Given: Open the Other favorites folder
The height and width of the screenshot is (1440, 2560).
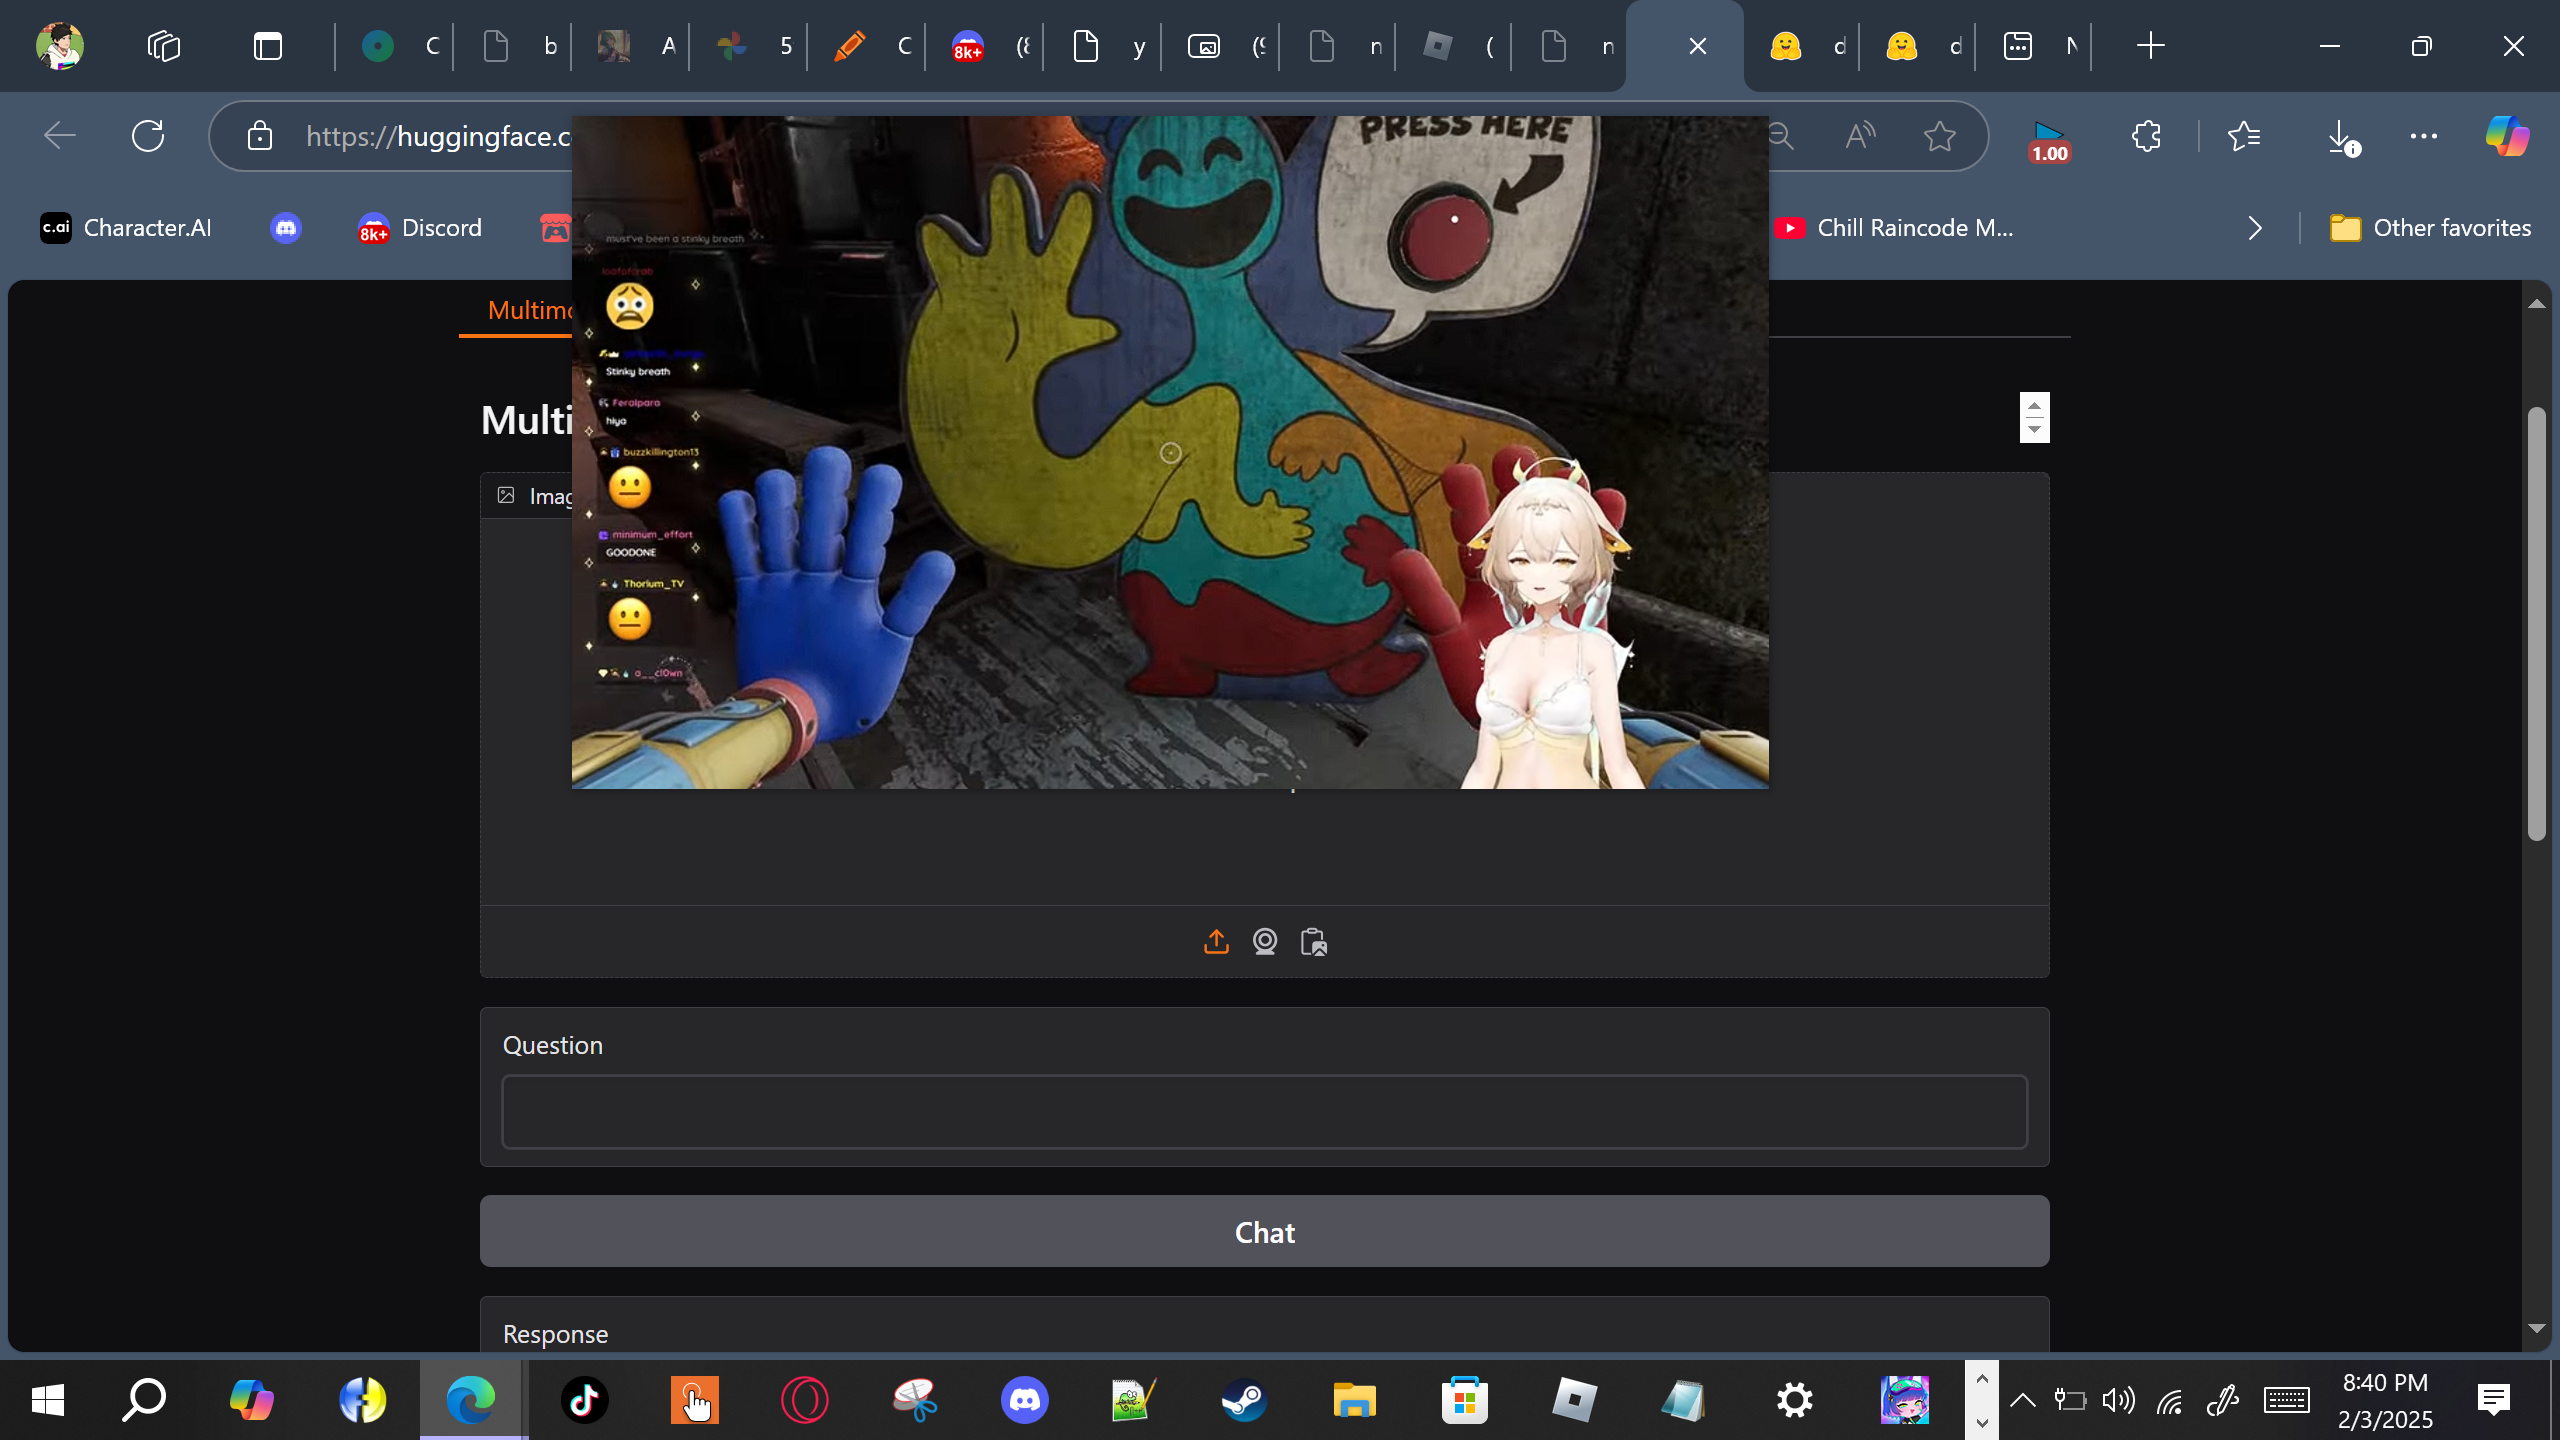Looking at the screenshot, I should 2430,228.
